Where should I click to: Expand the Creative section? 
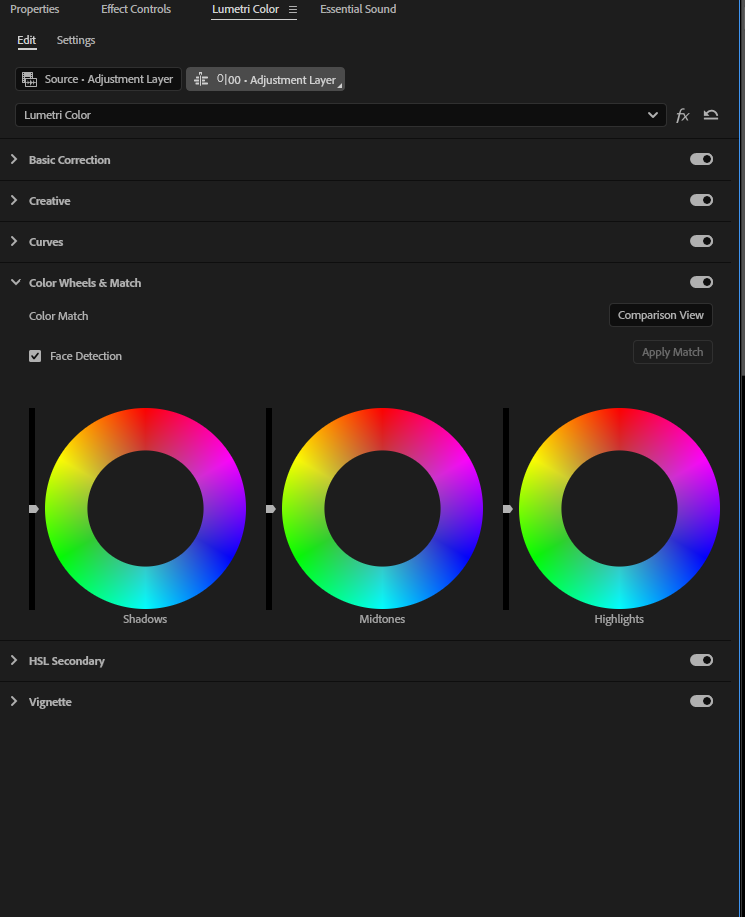[x=14, y=200]
